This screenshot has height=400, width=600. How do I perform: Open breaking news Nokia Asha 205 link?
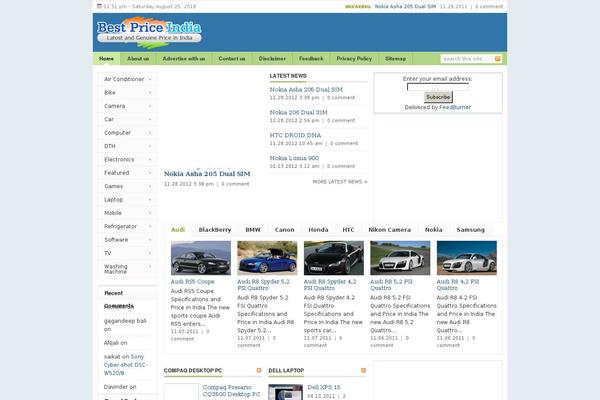tap(405, 7)
